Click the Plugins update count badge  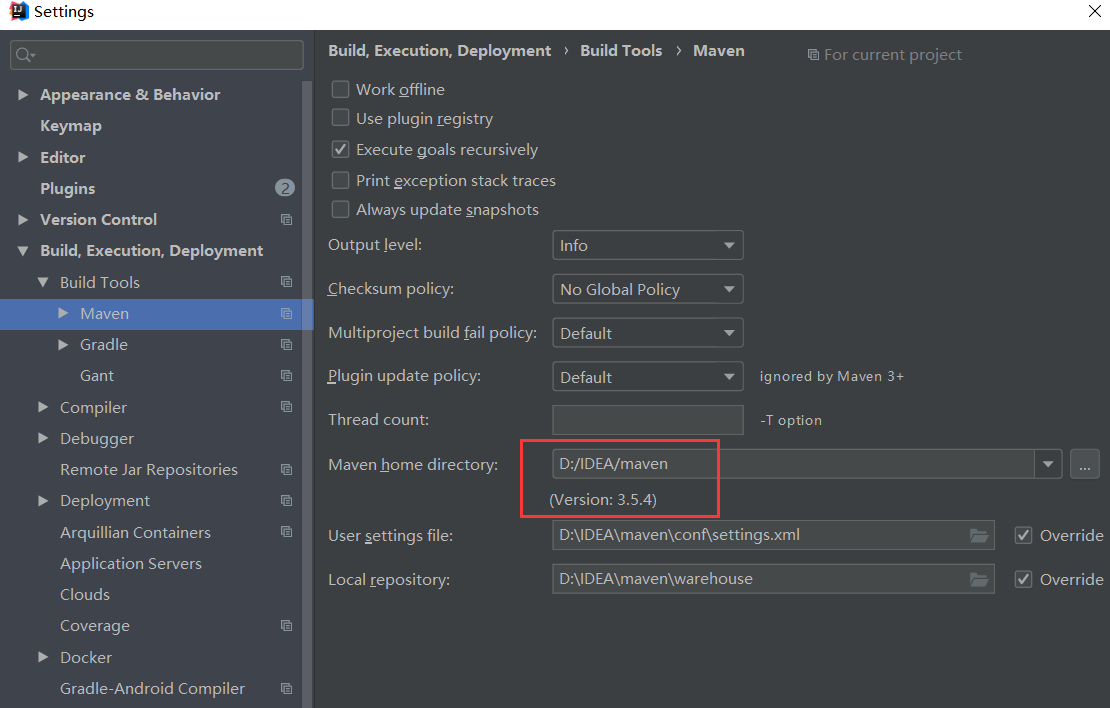click(285, 188)
